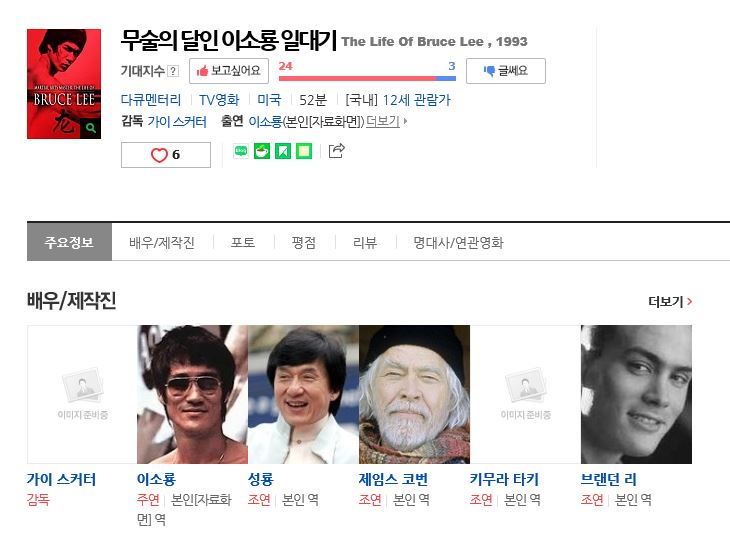Open the 기대지수 question mark help icon
Viewport: 730px width, 546px height.
click(x=173, y=71)
